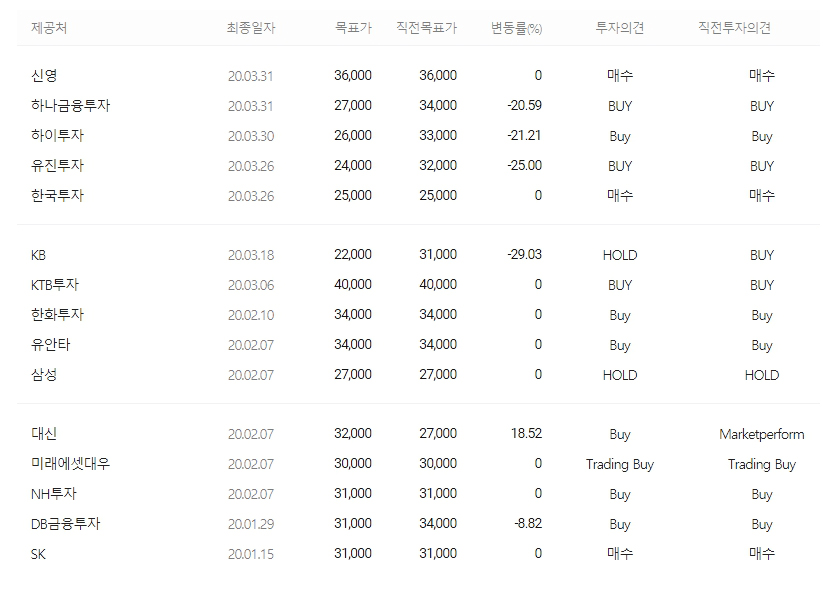The height and width of the screenshot is (589, 830).
Task: Select the 삼성 provider name
Action: pos(44,375)
